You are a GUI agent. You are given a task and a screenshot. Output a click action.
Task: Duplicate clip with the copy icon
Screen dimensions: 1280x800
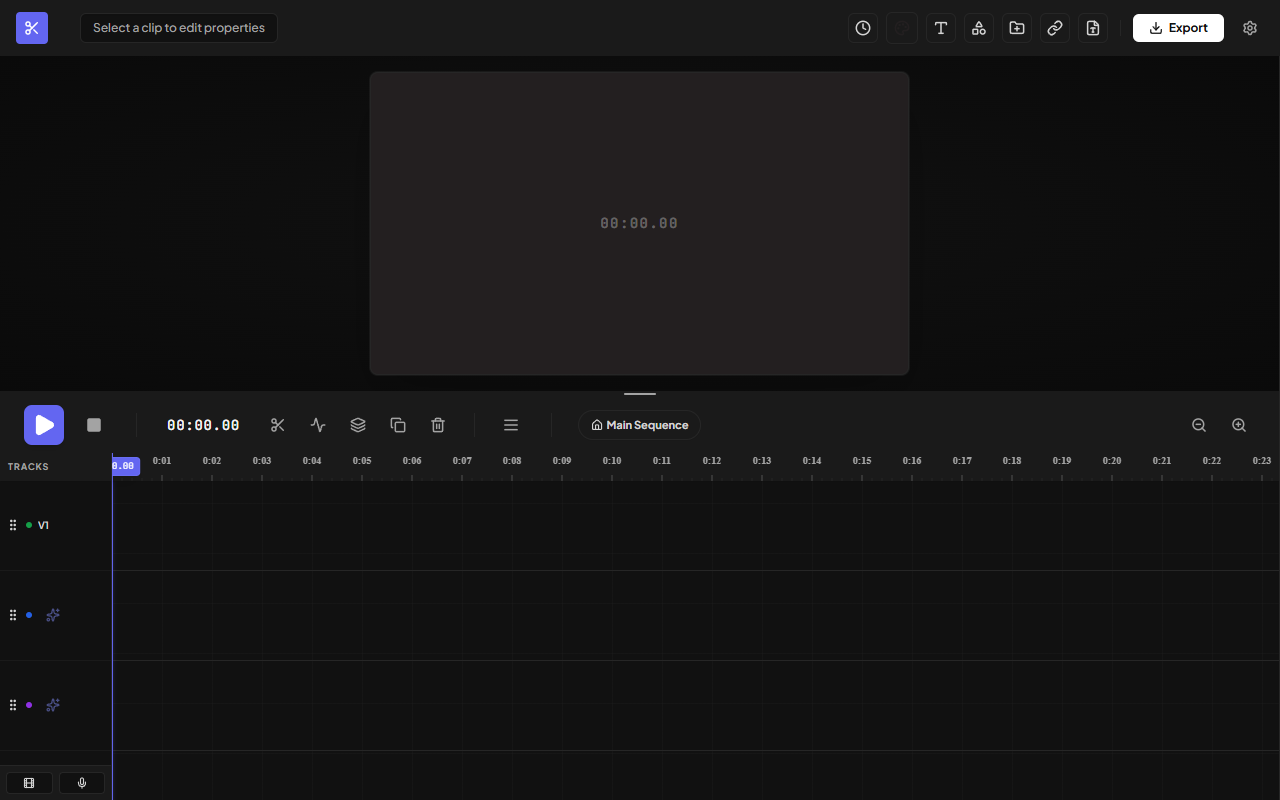[x=398, y=425]
